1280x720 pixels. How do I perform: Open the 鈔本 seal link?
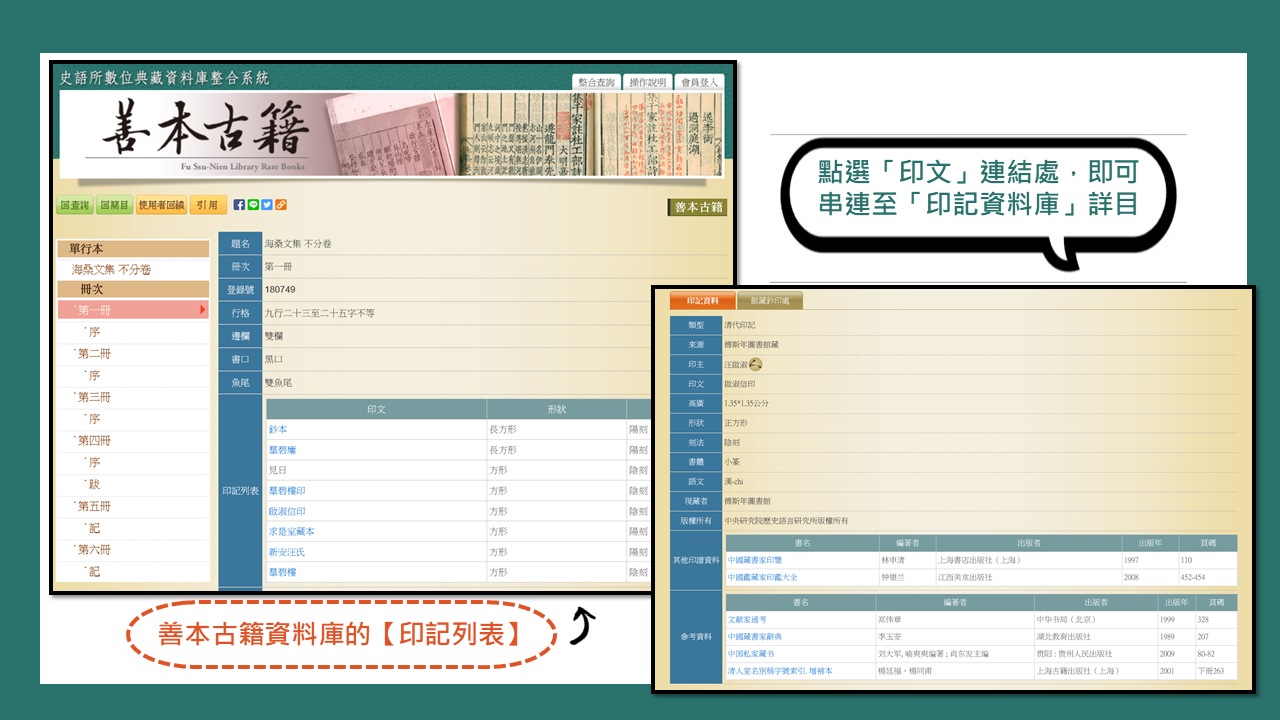pyautogui.click(x=277, y=429)
